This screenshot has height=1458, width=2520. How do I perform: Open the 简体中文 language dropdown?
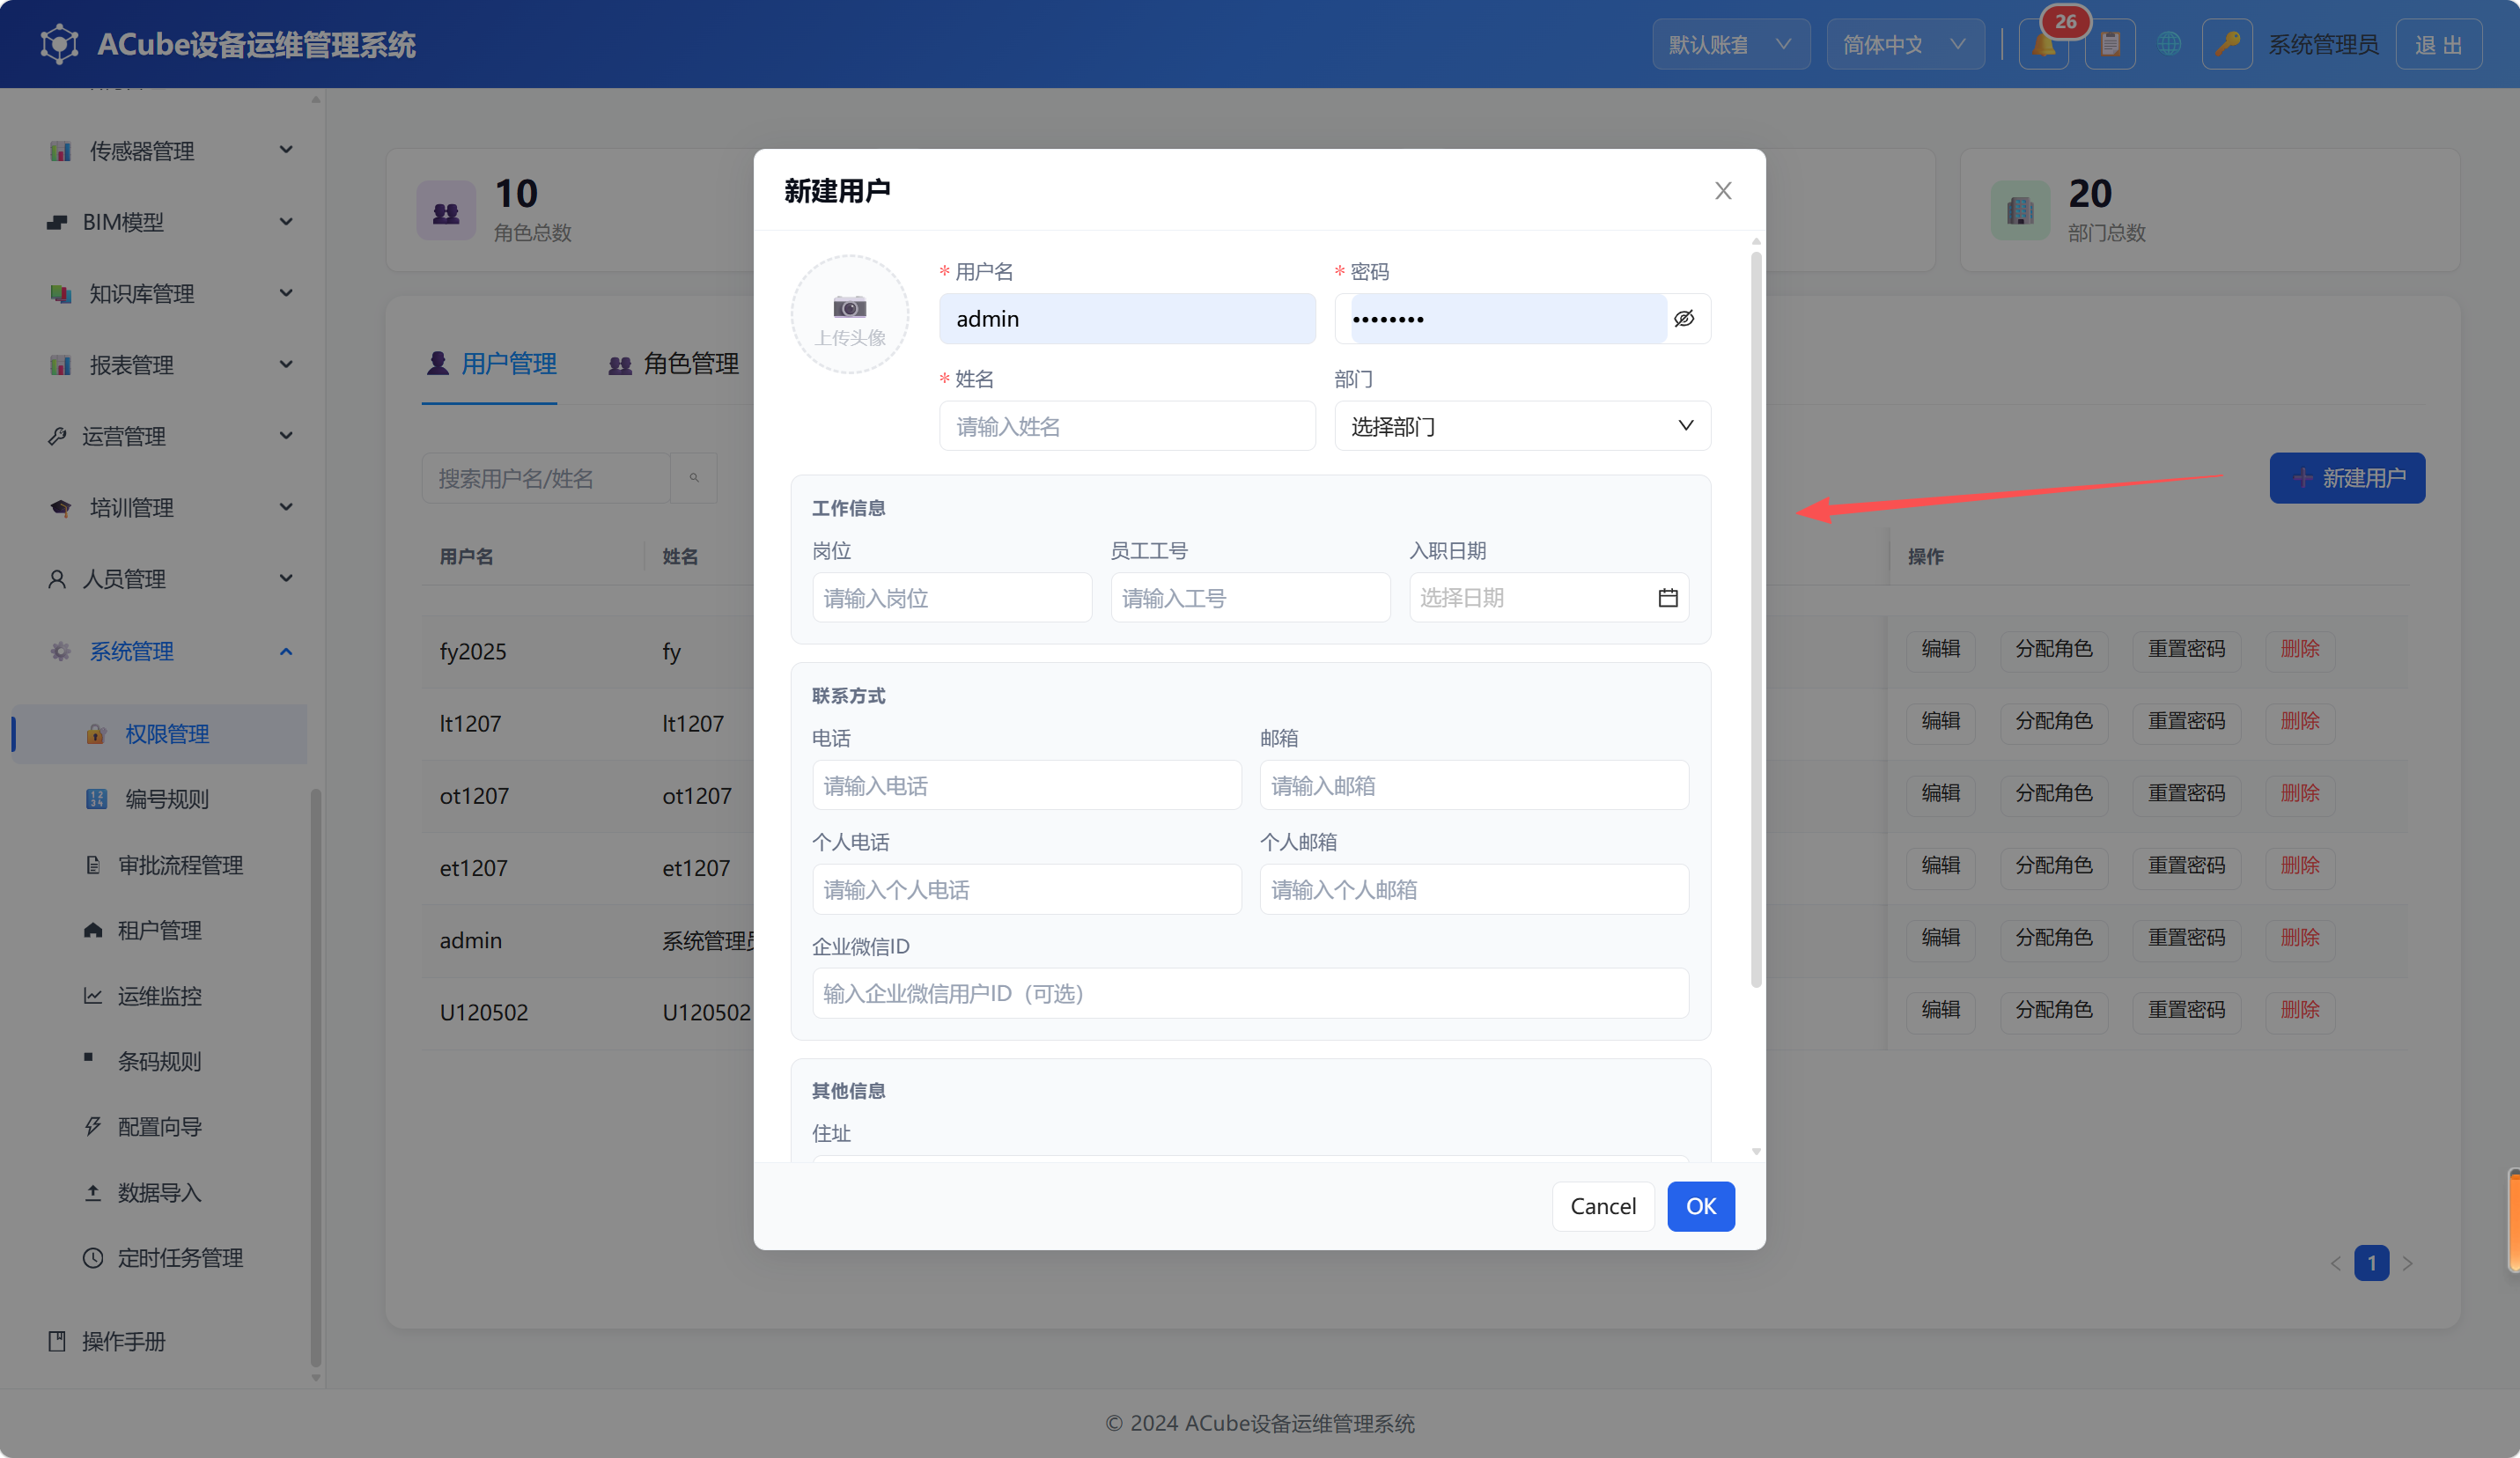[x=1905, y=45]
